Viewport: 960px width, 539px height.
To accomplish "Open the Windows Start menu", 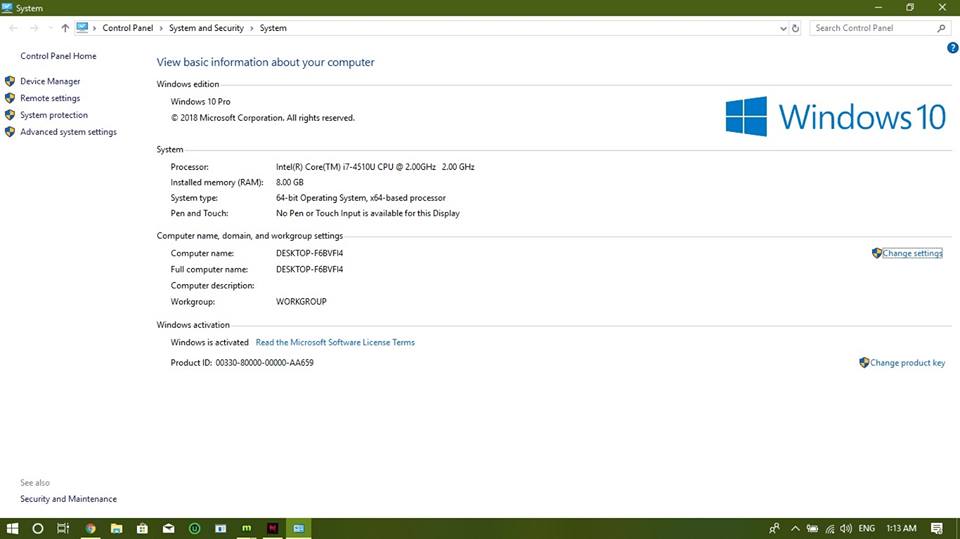I will coord(12,528).
